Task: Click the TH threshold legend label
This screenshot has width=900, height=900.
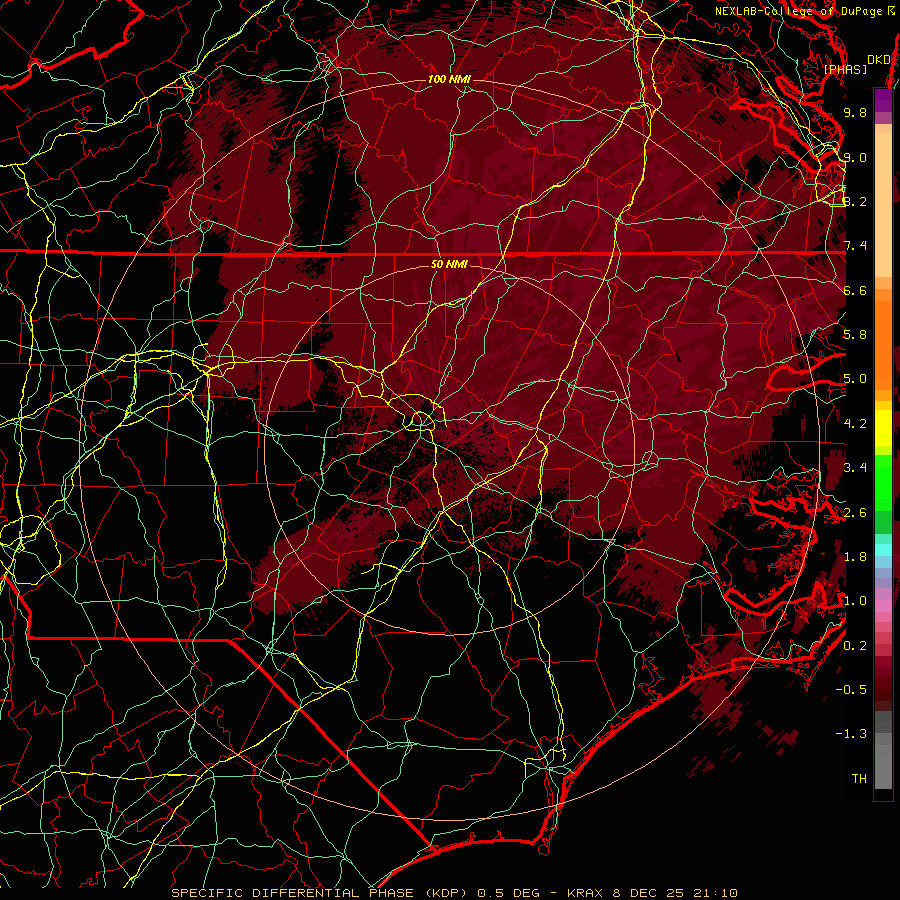Action: (859, 779)
